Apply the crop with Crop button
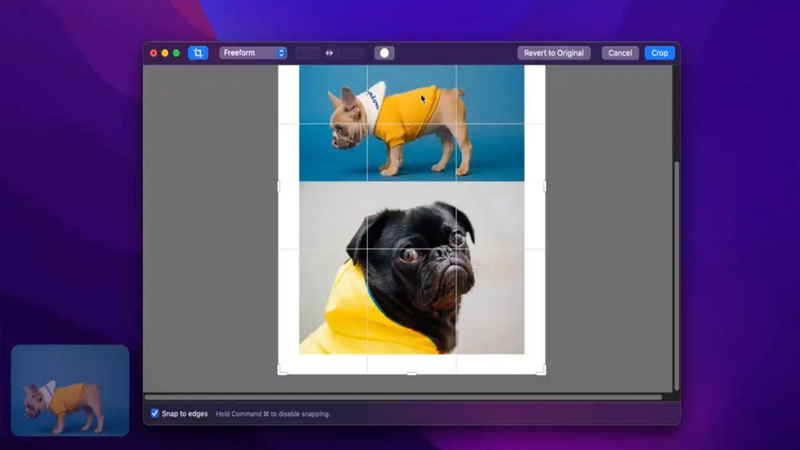The width and height of the screenshot is (800, 450). pyautogui.click(x=660, y=53)
